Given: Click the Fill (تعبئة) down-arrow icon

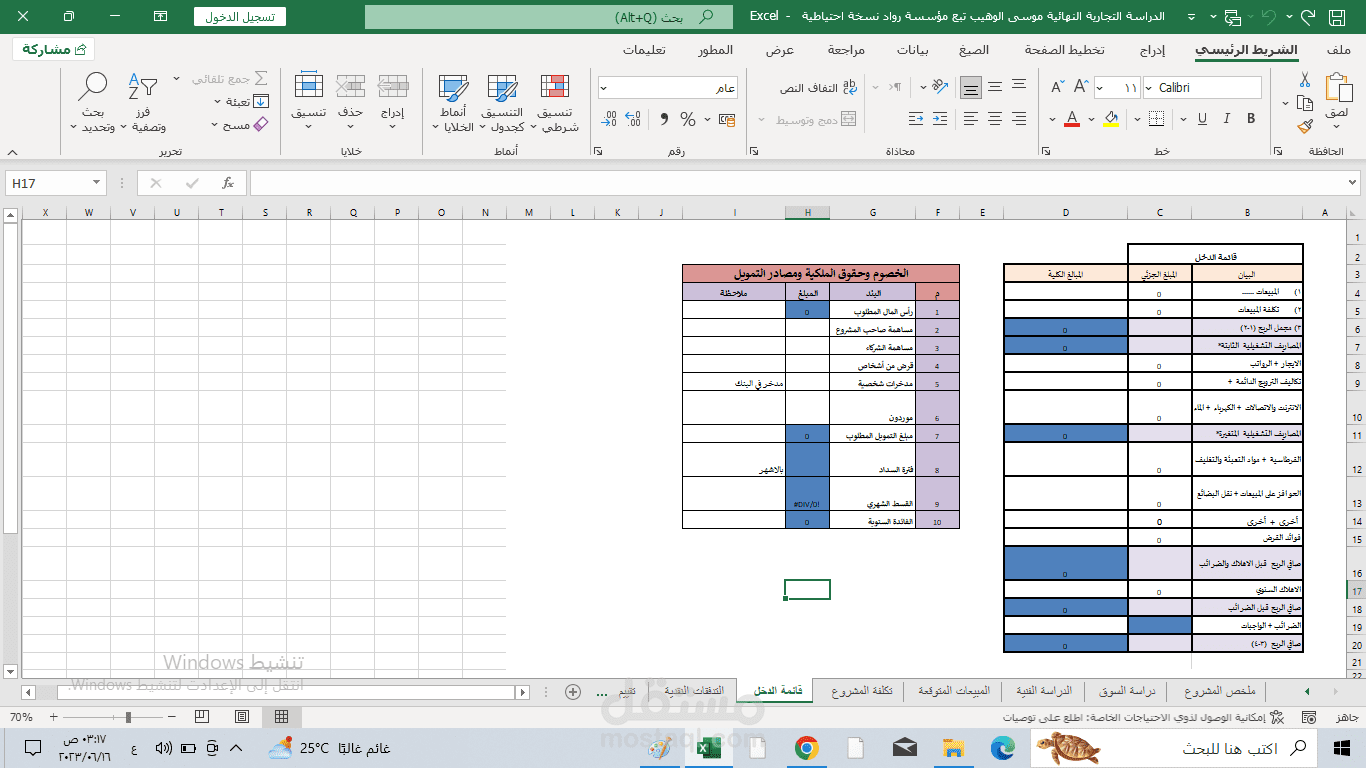Looking at the screenshot, I should point(261,102).
